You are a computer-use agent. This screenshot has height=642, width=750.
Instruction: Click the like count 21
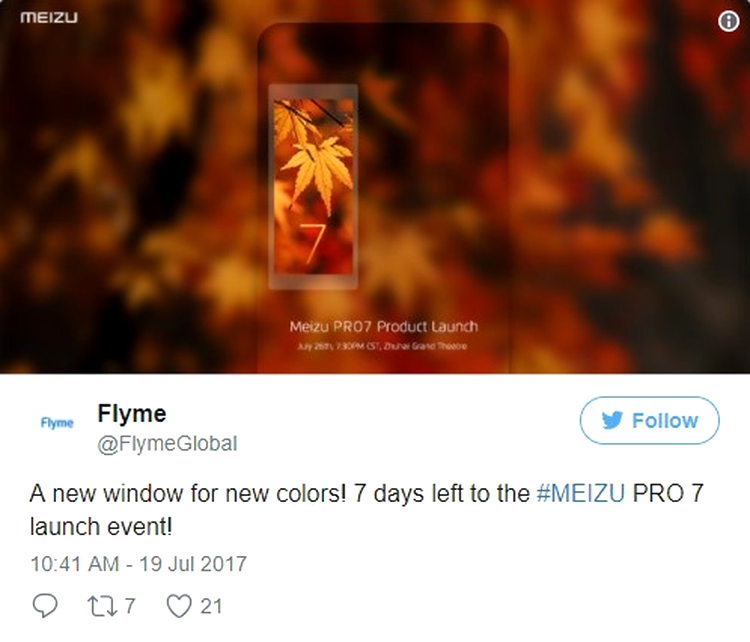[211, 606]
